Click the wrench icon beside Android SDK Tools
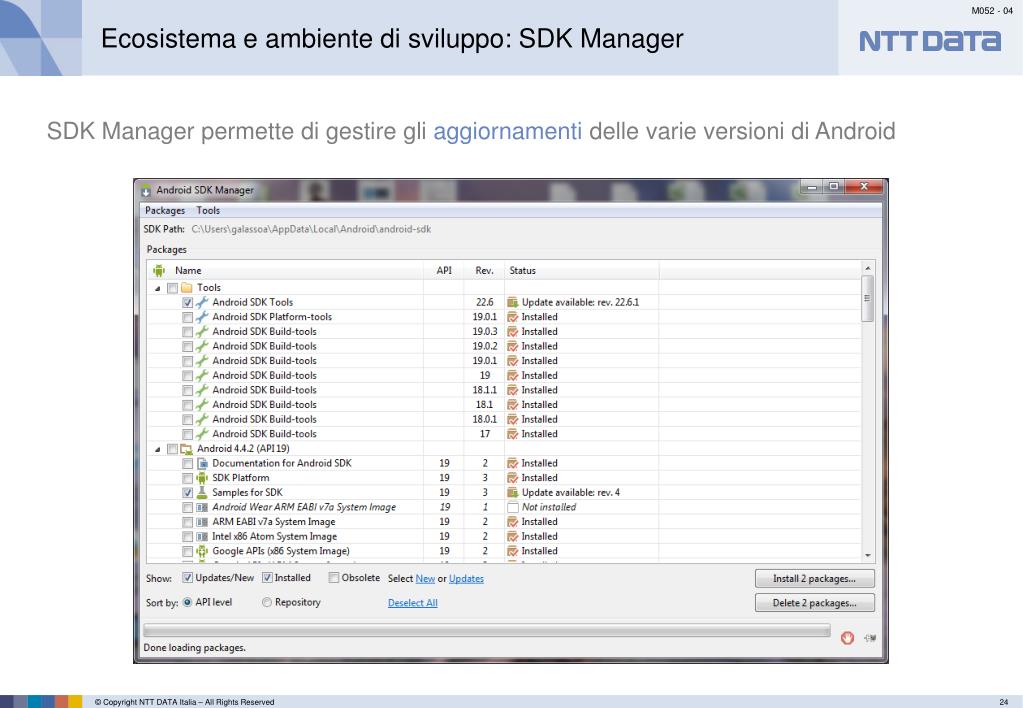The image size is (1023, 708). 202,302
